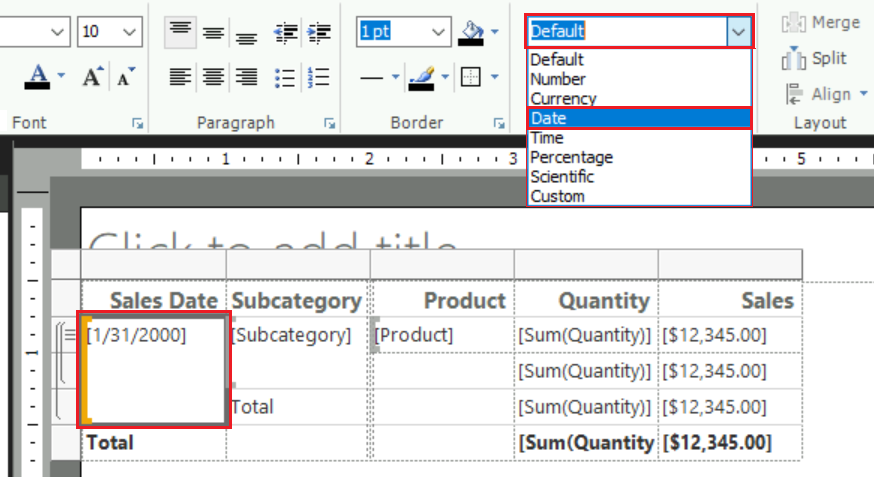
Task: Open the font size dropdown
Action: (x=129, y=32)
